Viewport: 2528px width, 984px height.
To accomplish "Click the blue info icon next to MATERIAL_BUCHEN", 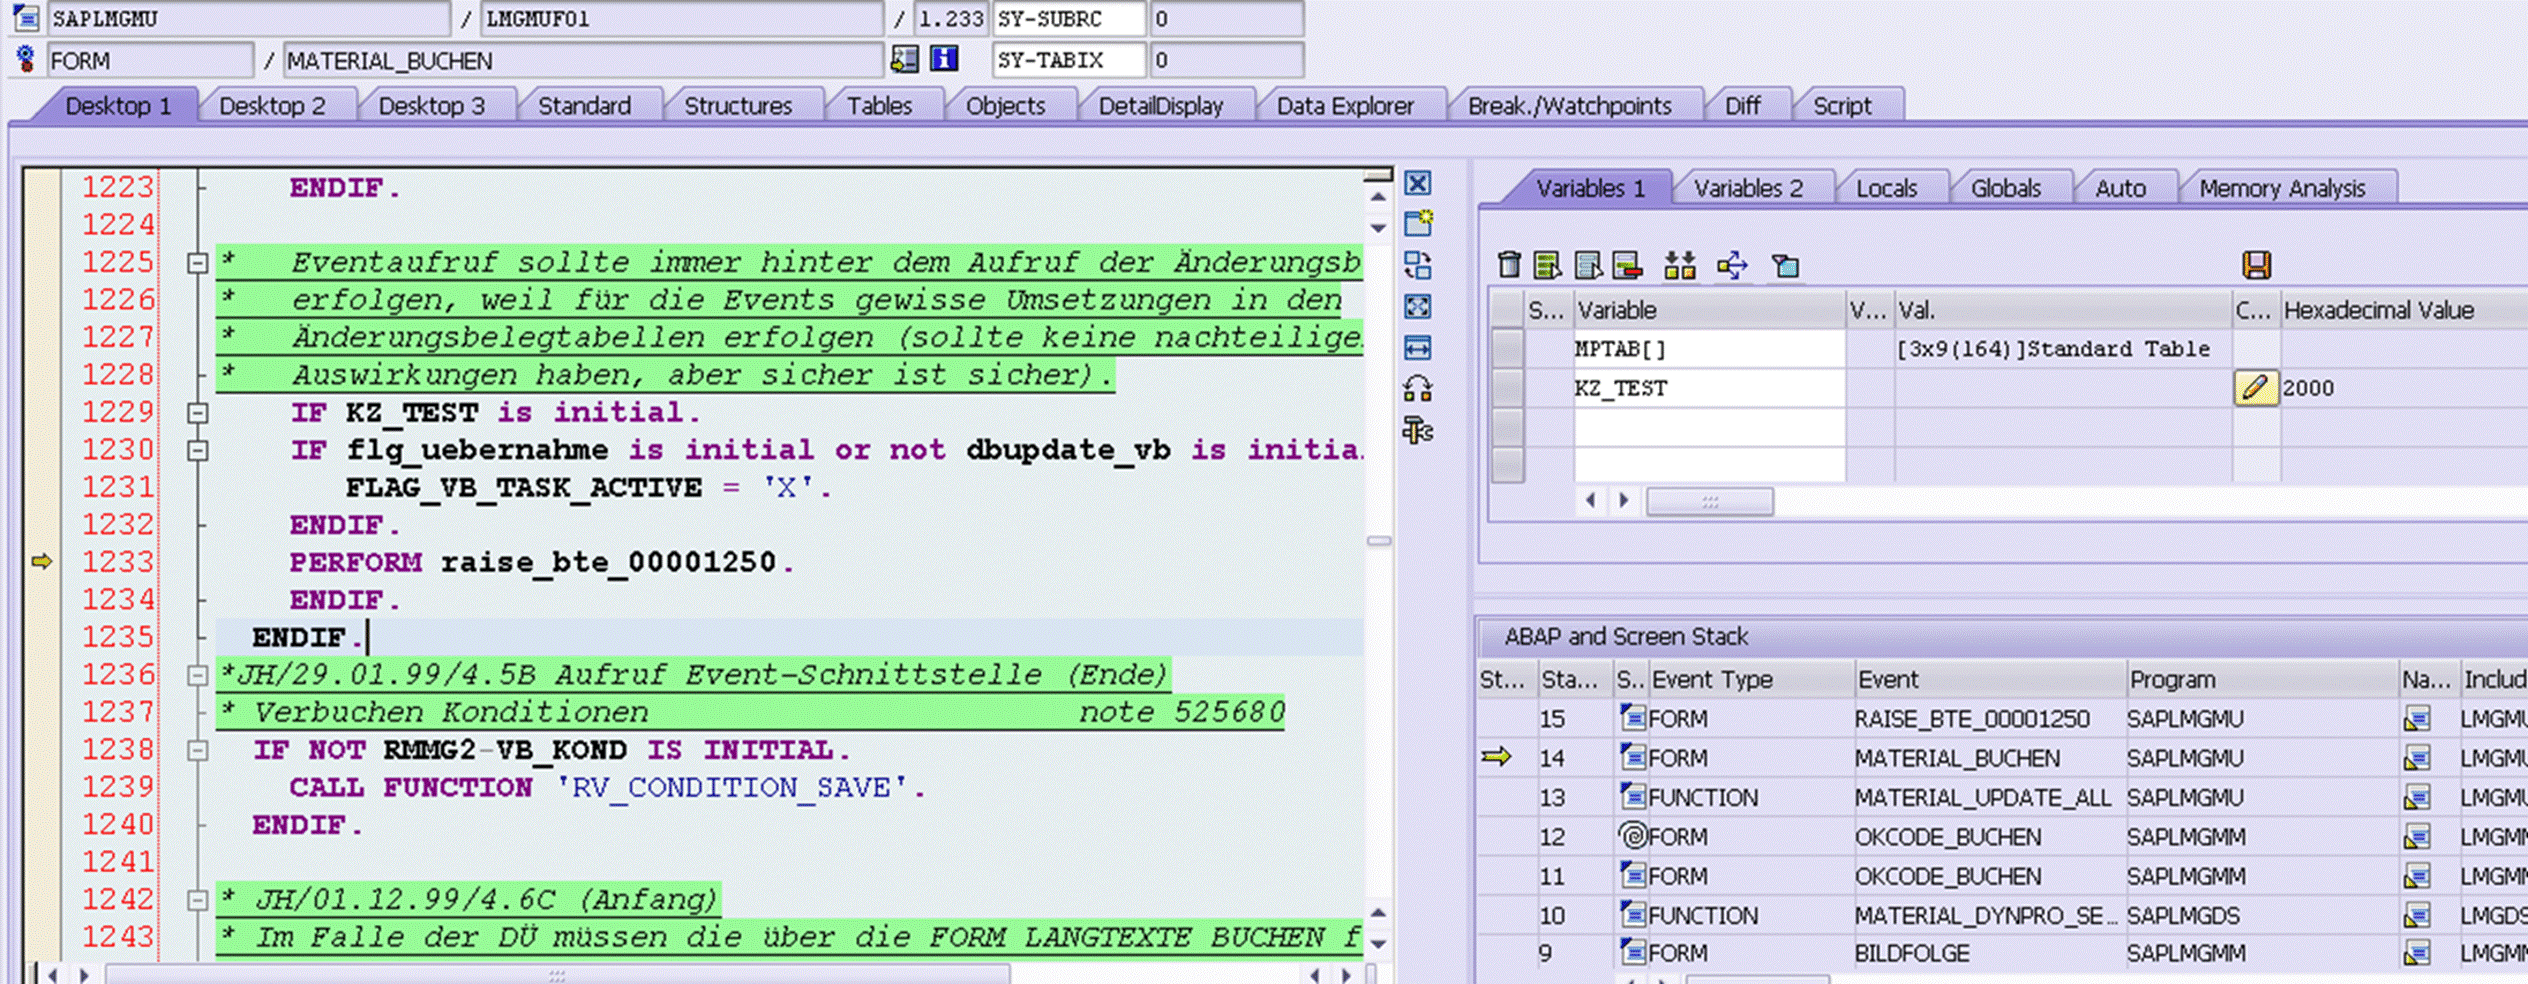I will pos(944,59).
